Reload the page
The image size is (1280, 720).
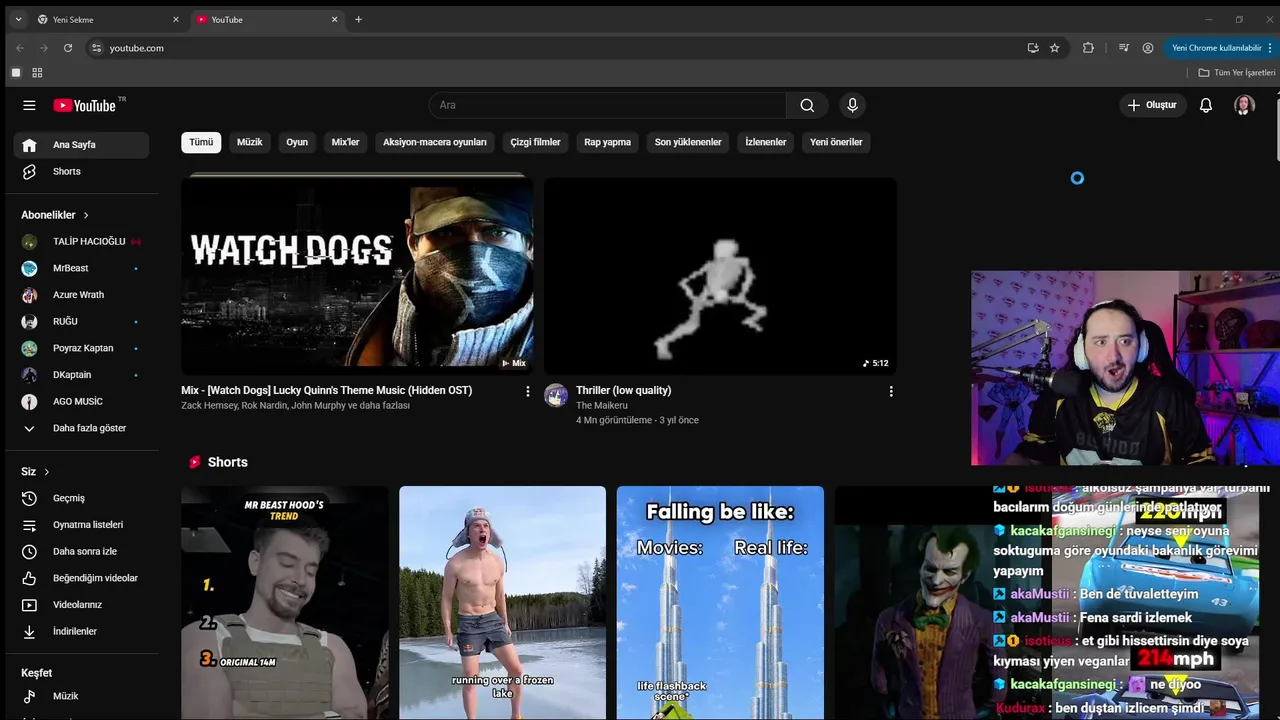(x=68, y=48)
